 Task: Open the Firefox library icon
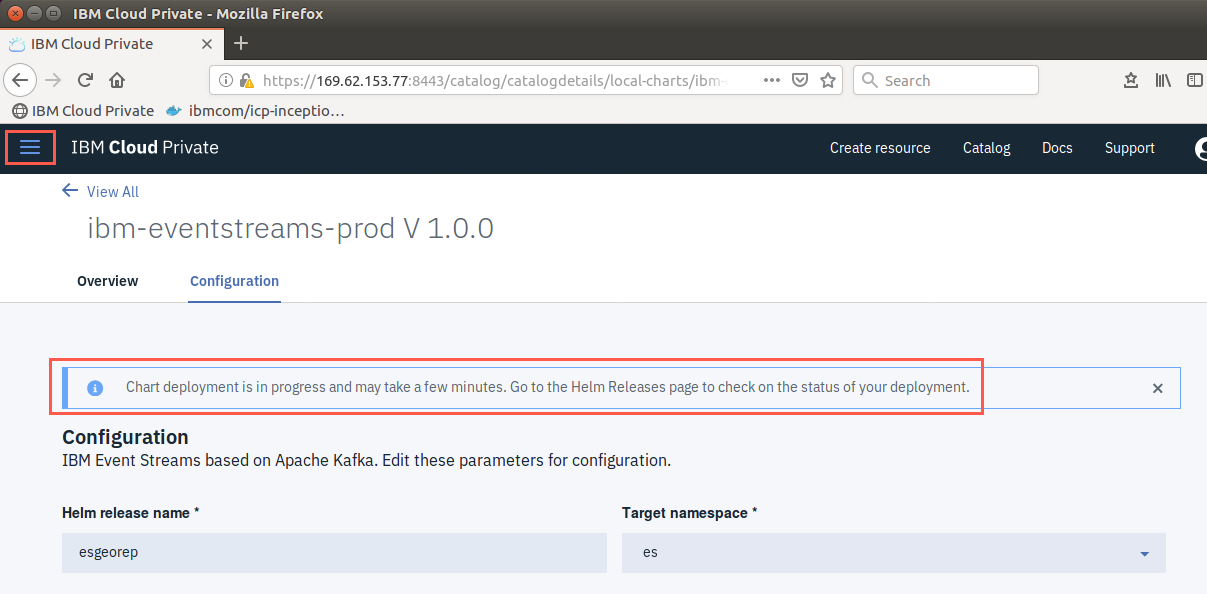coord(1163,80)
